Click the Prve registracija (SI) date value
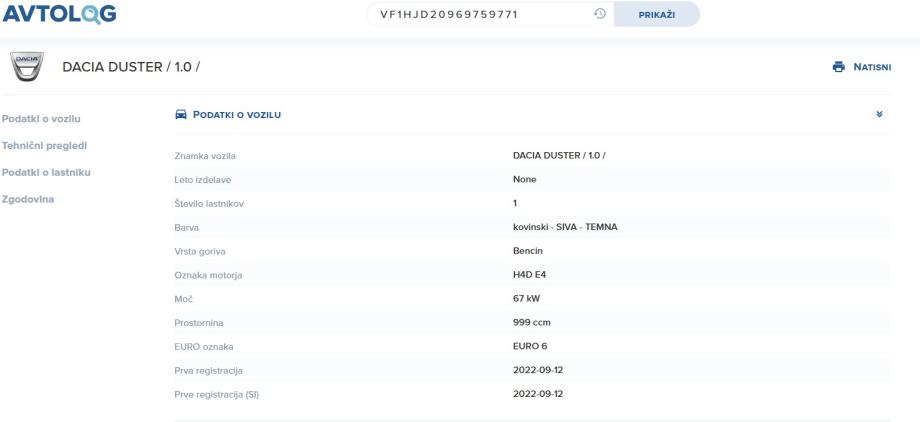Viewport: 920px width, 422px height. [x=538, y=394]
